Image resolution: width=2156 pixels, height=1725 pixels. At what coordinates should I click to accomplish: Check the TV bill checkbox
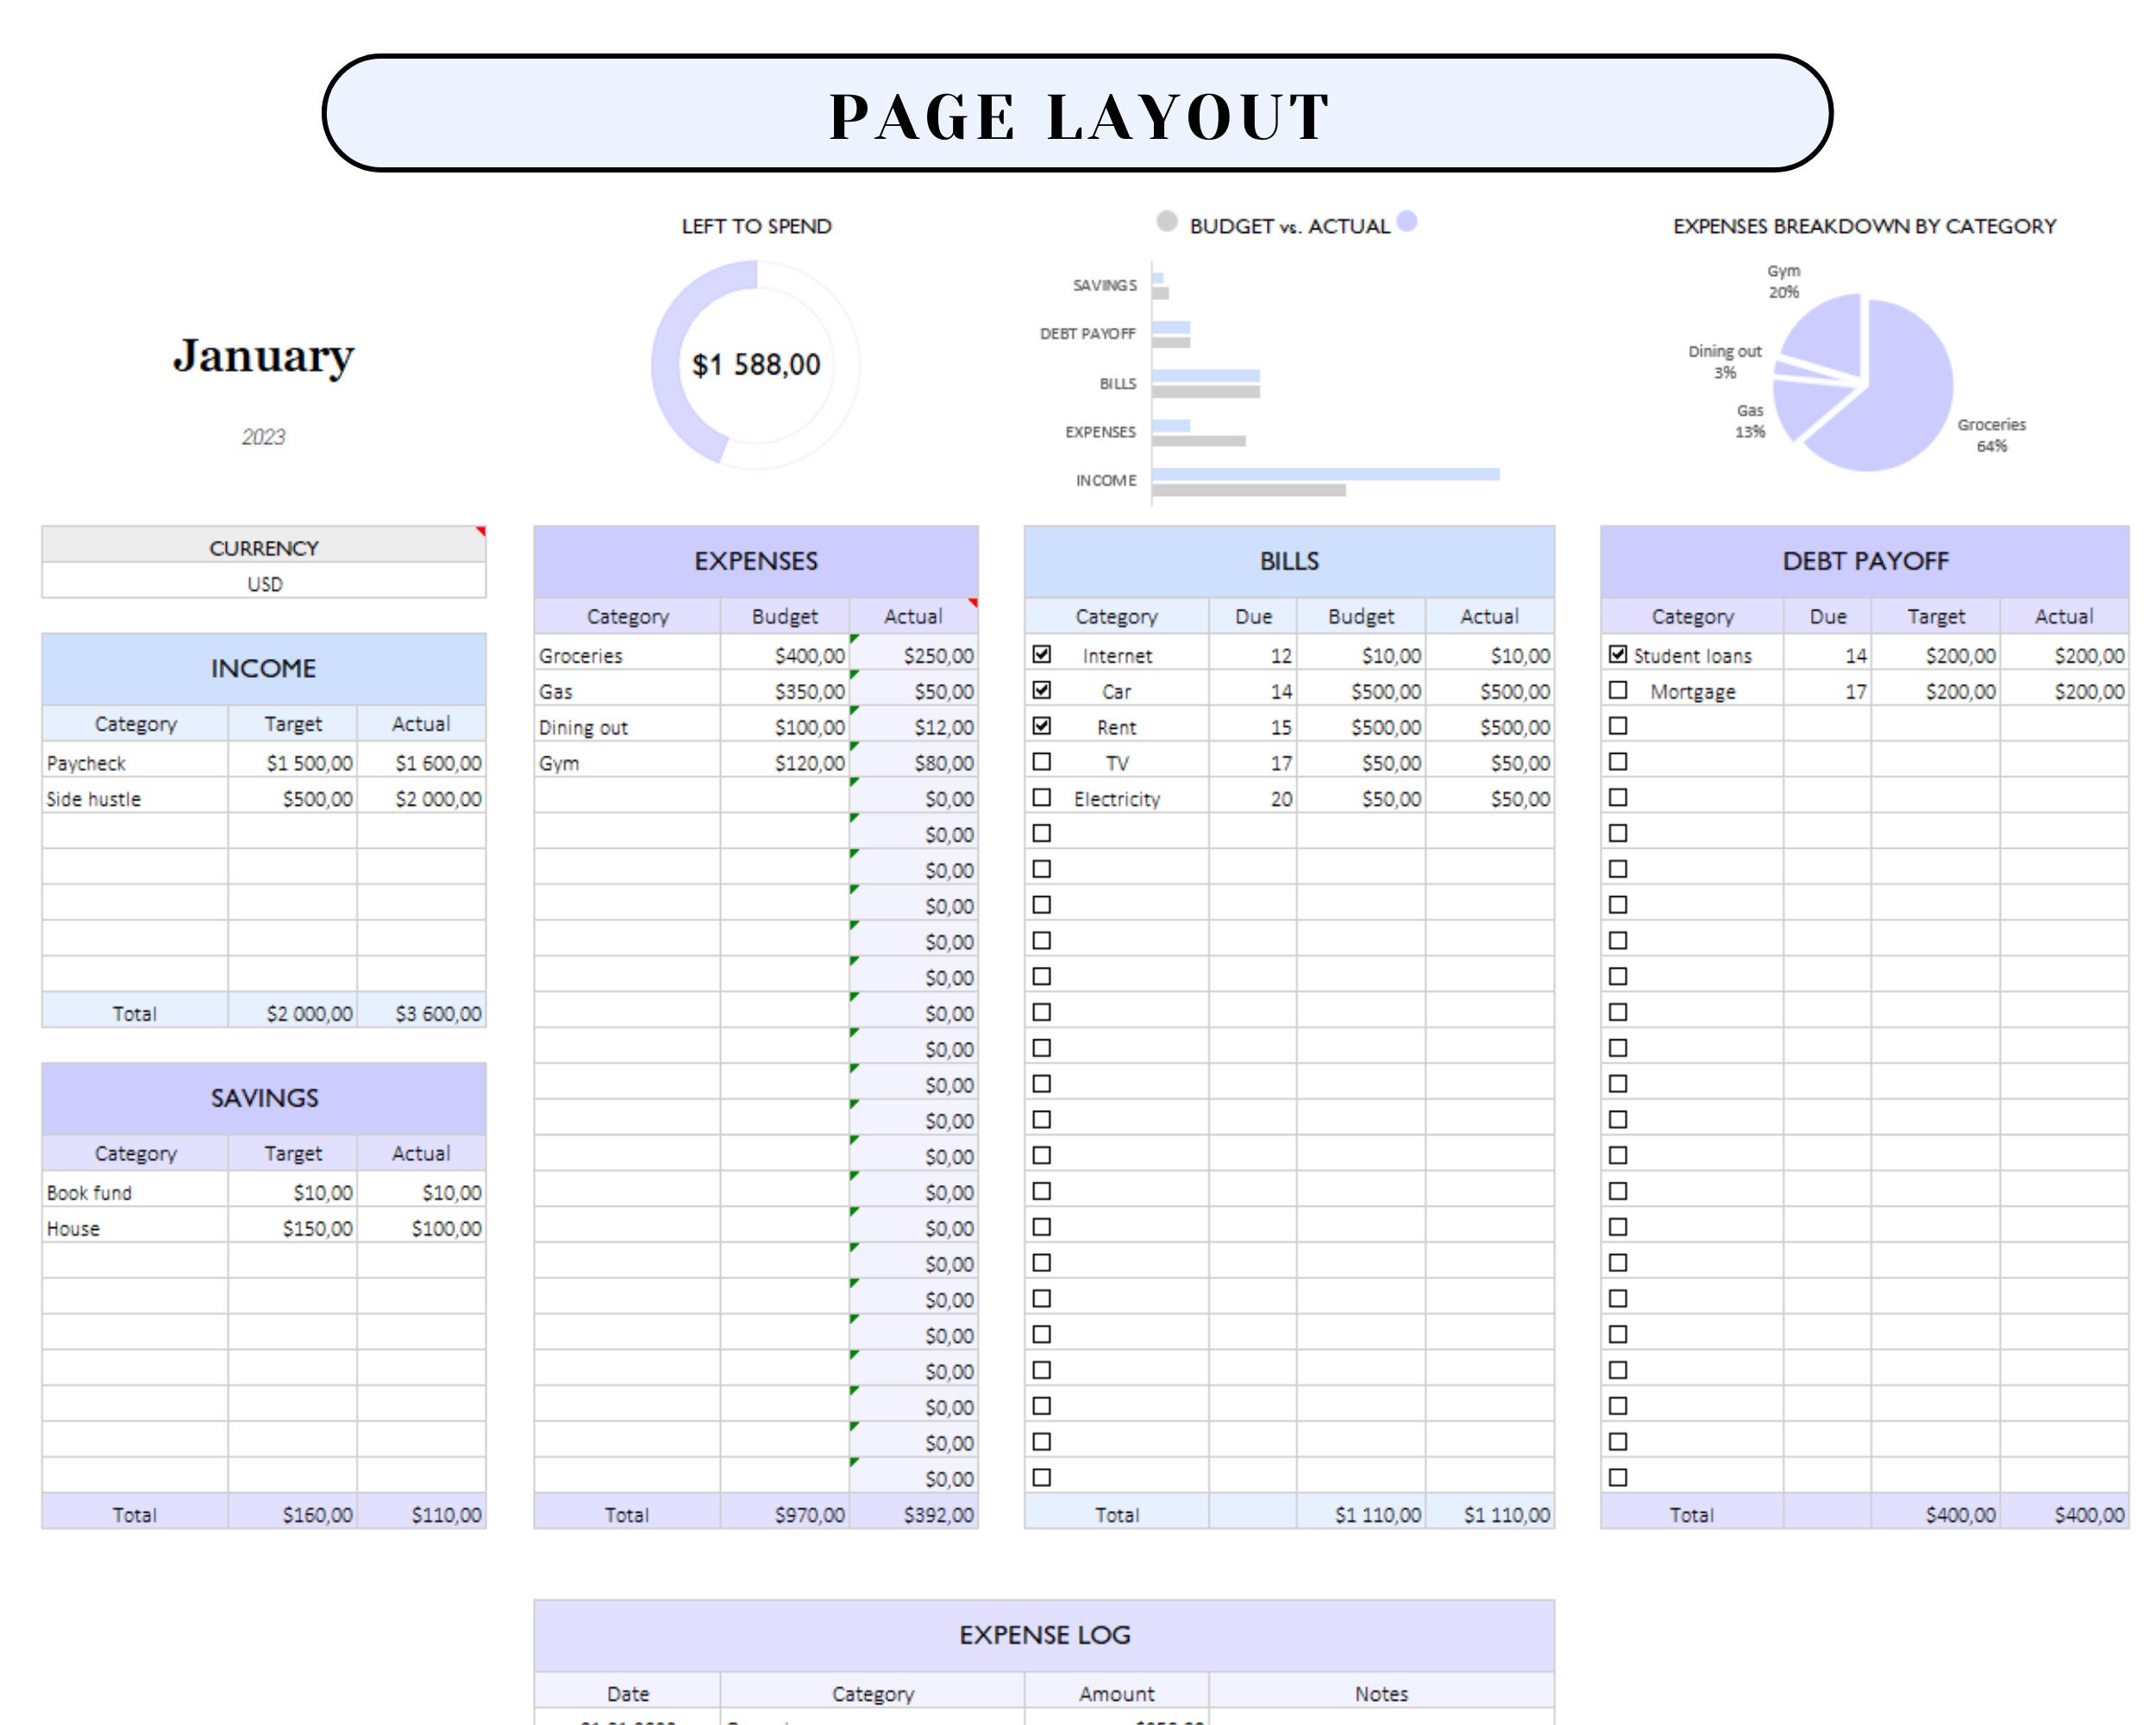coord(1042,762)
